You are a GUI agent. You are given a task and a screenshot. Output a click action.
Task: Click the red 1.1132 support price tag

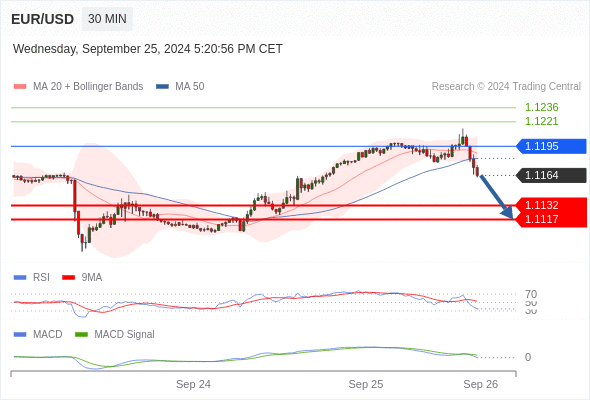pyautogui.click(x=551, y=205)
